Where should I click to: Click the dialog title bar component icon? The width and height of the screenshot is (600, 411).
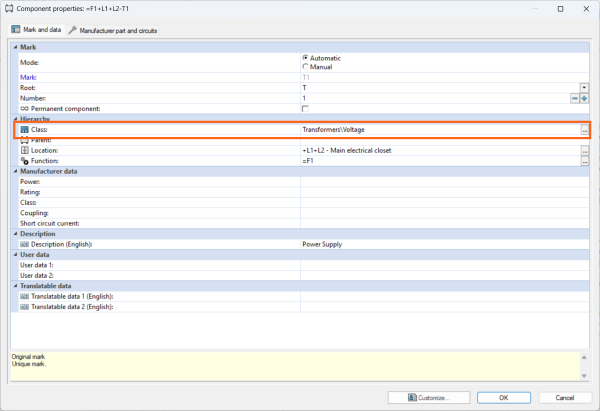9,8
